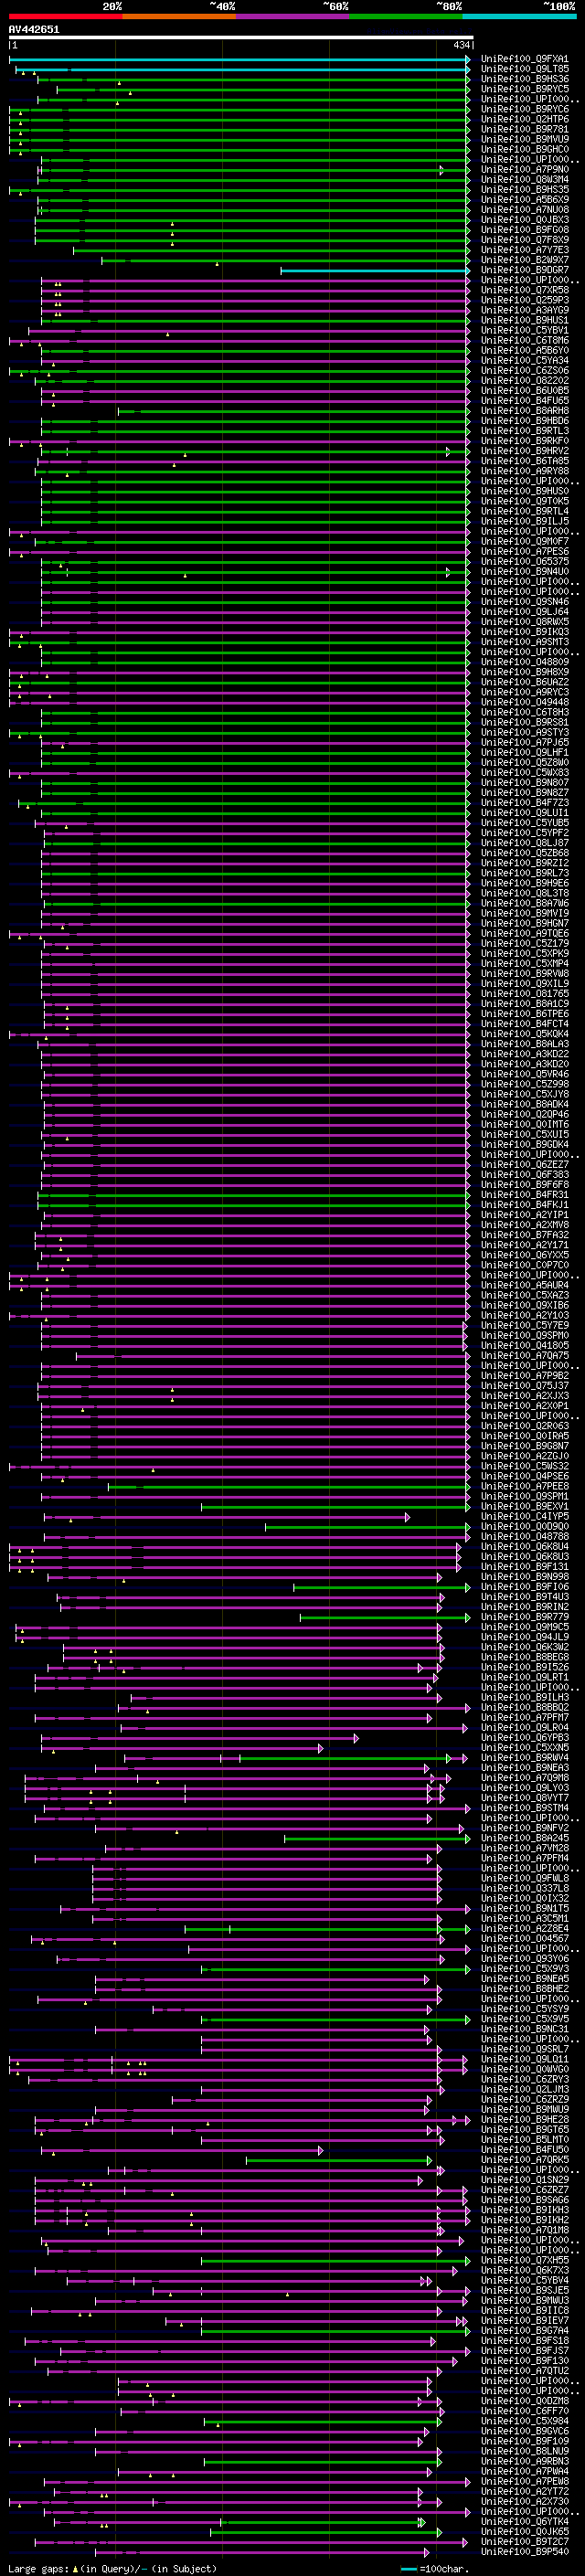The width and height of the screenshot is (585, 2576).
Task: Open UniRef100_C5YBV1 entry
Action: [x=525, y=330]
